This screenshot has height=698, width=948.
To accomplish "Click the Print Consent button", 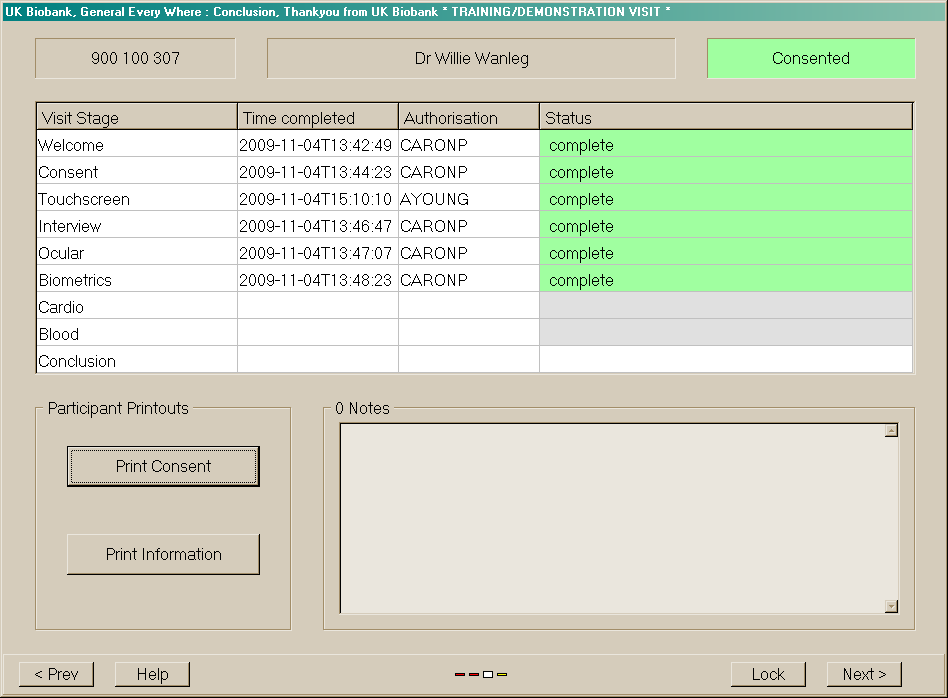I will (163, 466).
